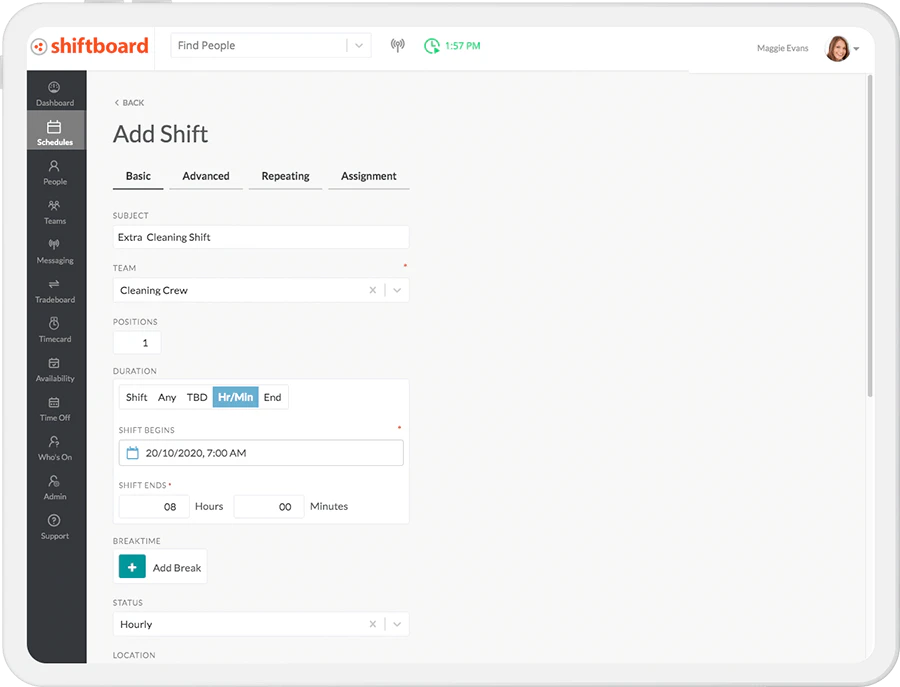Open the Timecard section
Screen dimensions: 900x687
coord(54,330)
